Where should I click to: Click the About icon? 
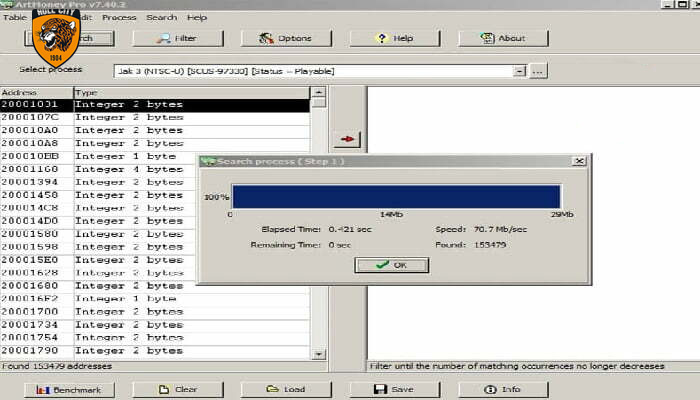tap(487, 38)
